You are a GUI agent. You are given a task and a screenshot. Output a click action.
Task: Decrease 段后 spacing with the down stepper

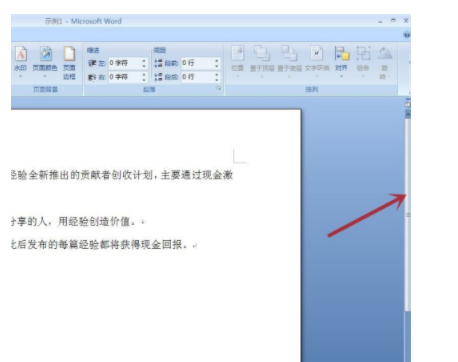click(x=217, y=80)
